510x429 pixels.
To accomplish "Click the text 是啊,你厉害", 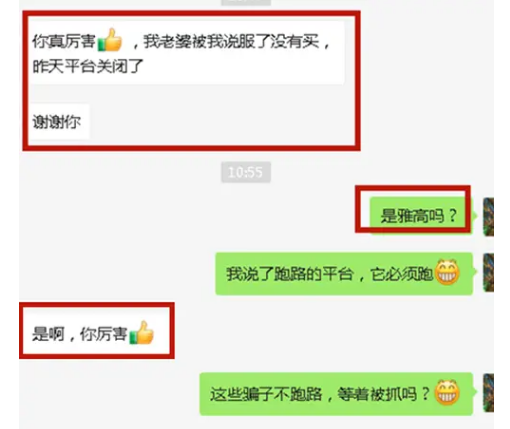I will point(80,334).
